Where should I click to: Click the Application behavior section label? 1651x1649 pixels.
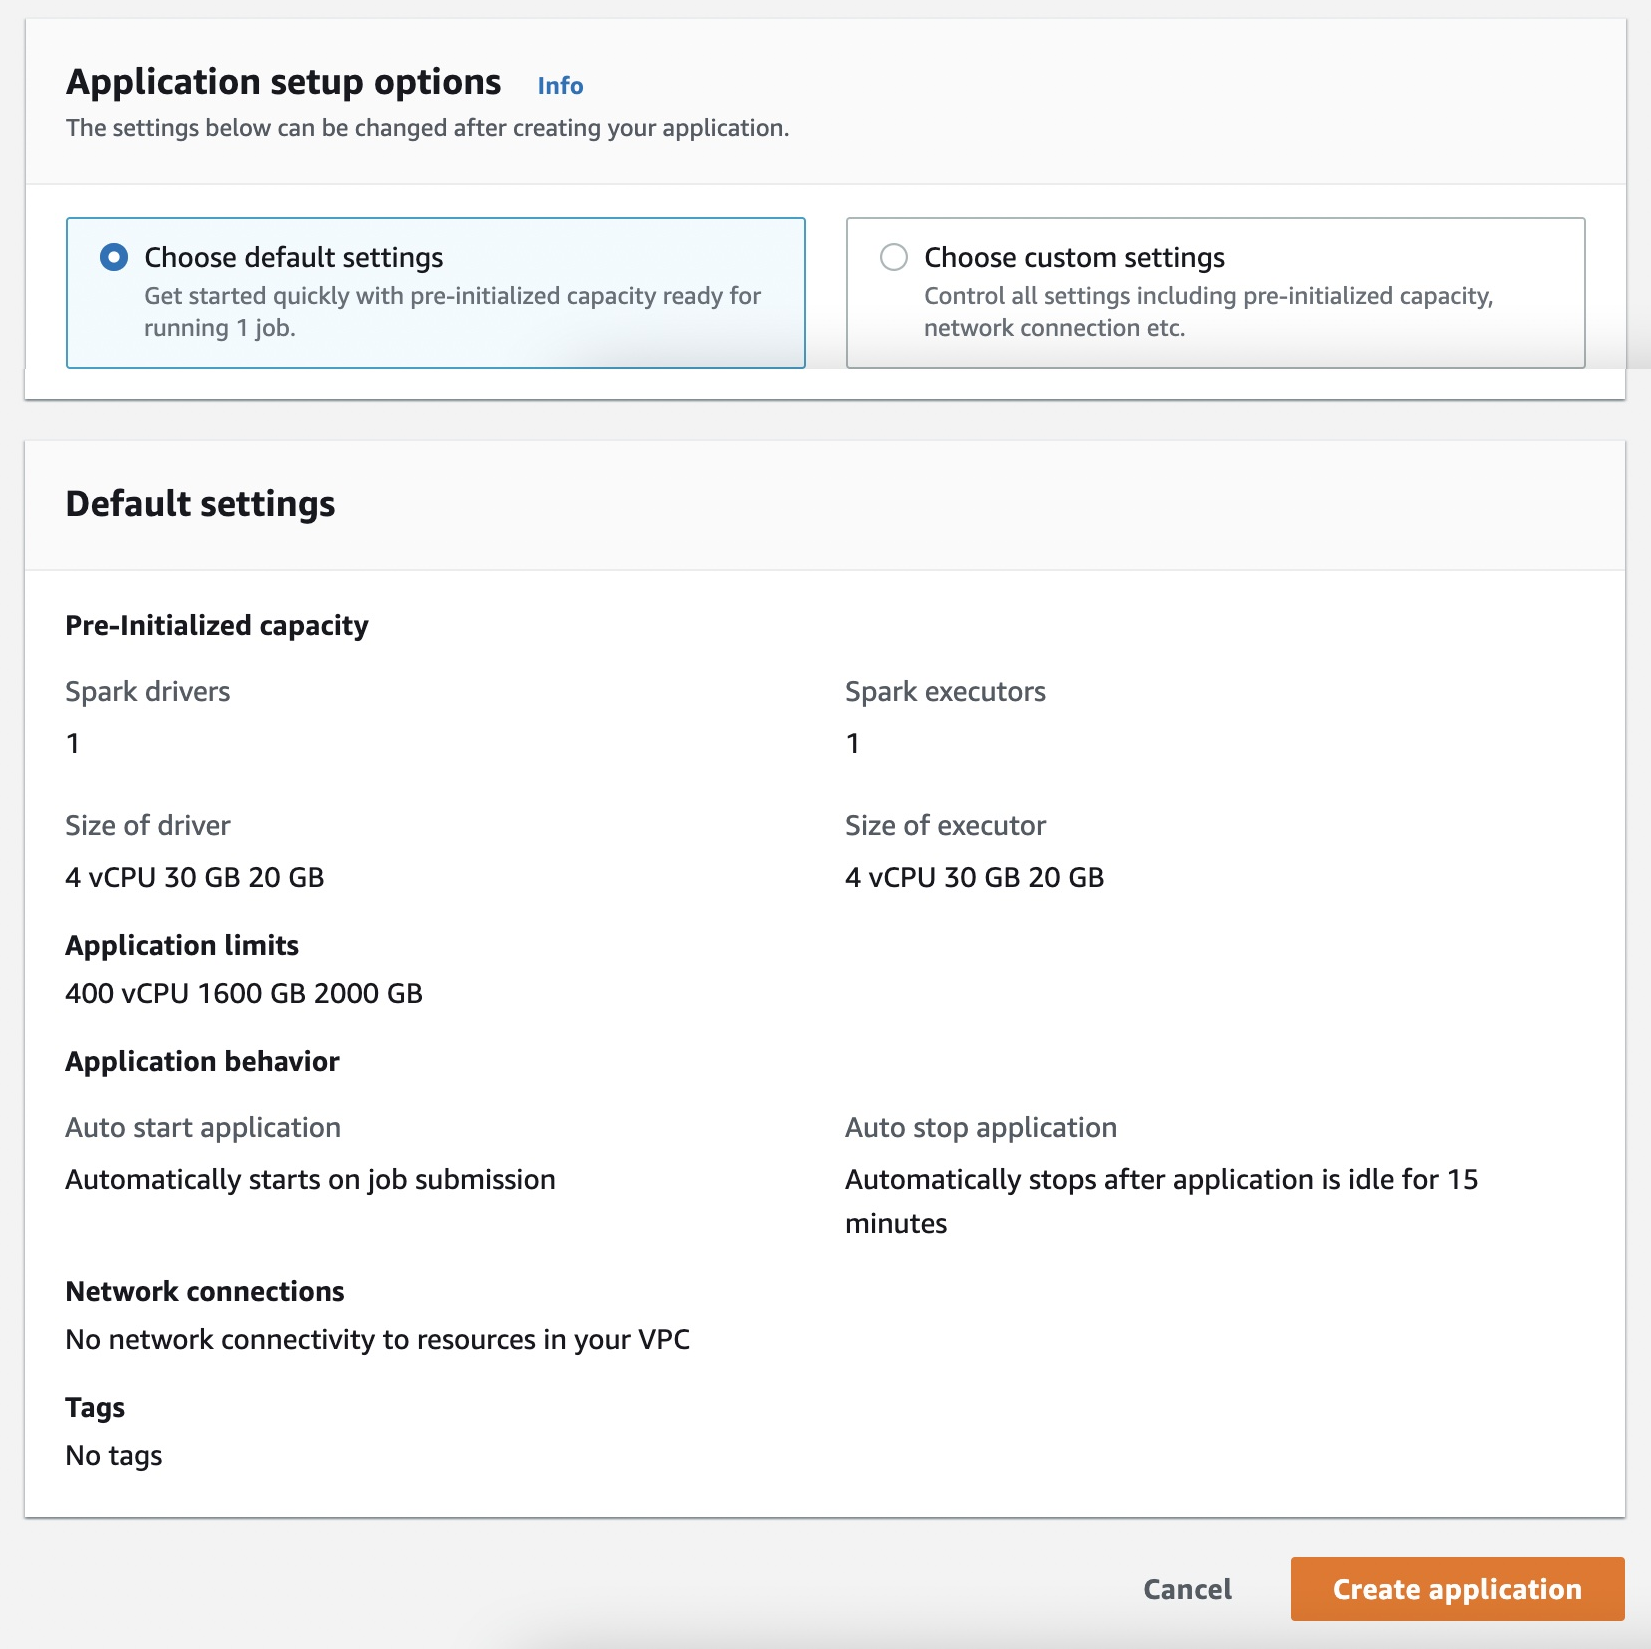pyautogui.click(x=202, y=1061)
